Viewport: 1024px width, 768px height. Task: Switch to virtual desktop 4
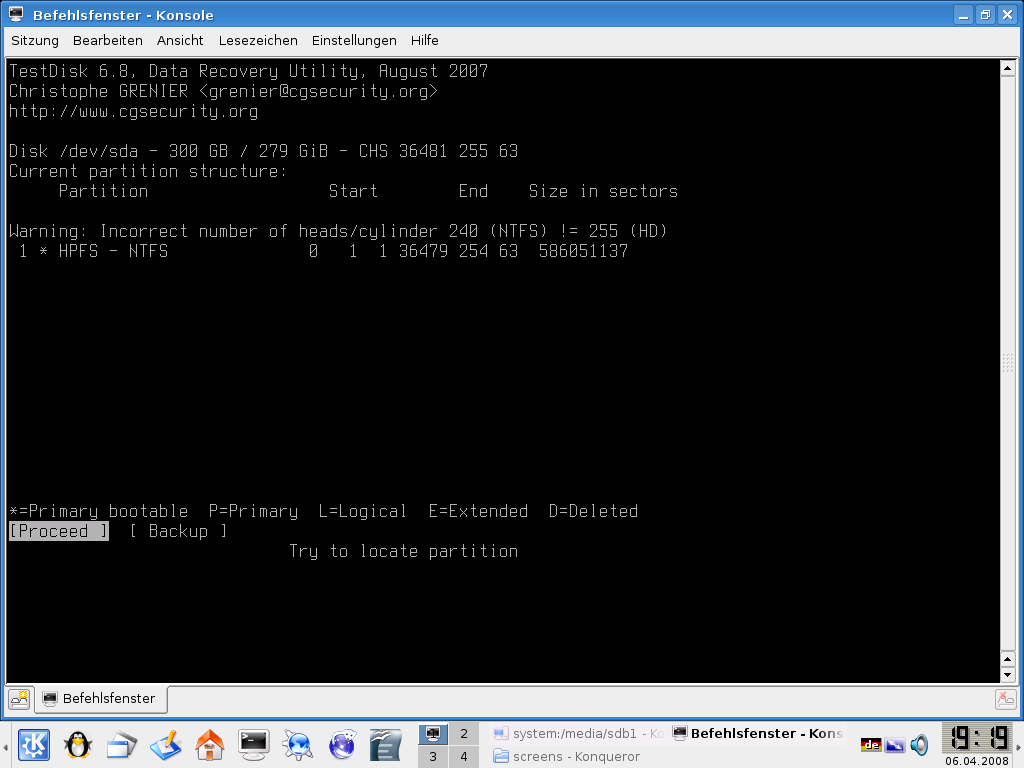[x=464, y=756]
